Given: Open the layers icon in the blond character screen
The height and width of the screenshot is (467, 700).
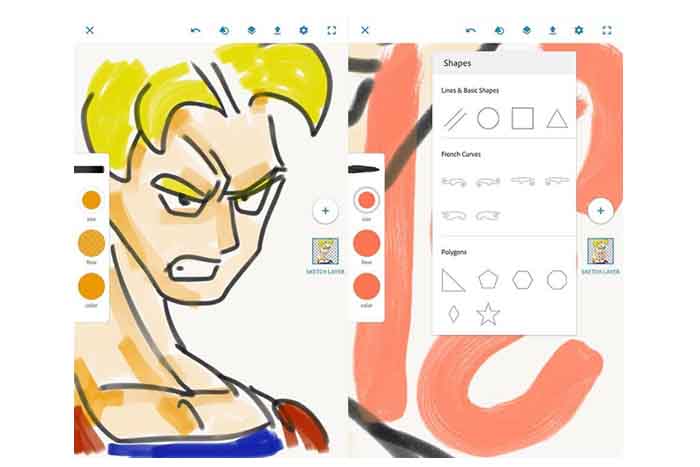Looking at the screenshot, I should (x=251, y=30).
